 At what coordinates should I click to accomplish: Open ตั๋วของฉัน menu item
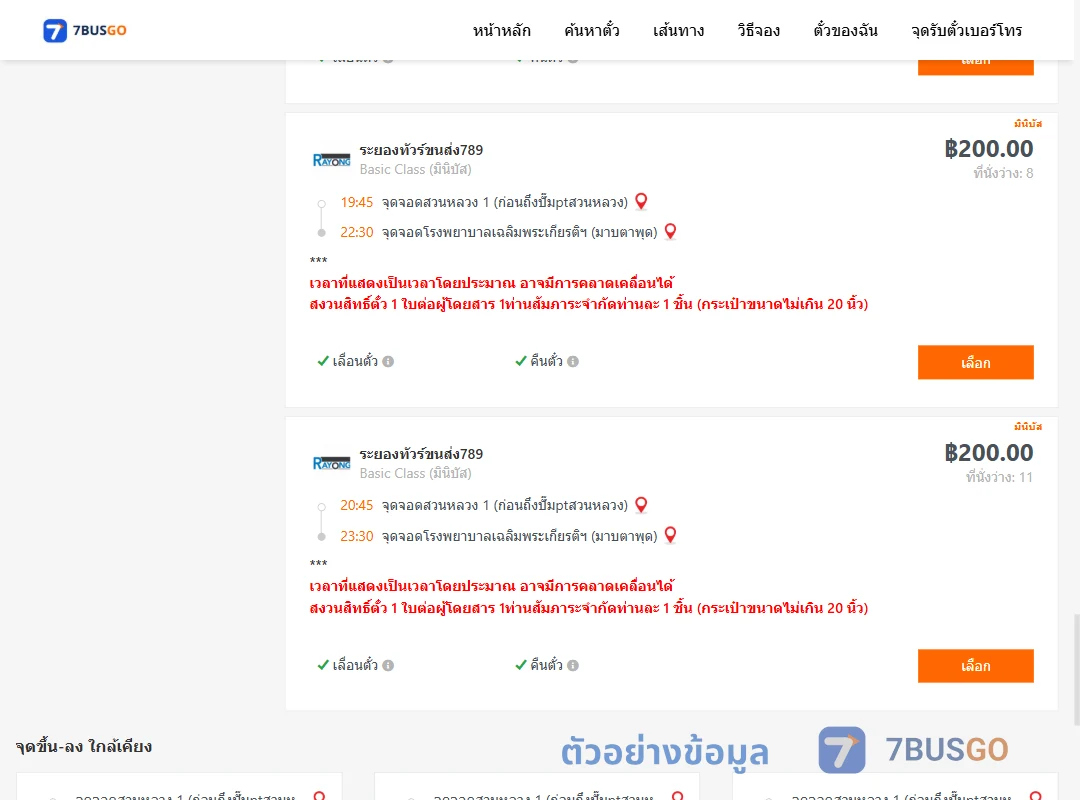point(845,30)
